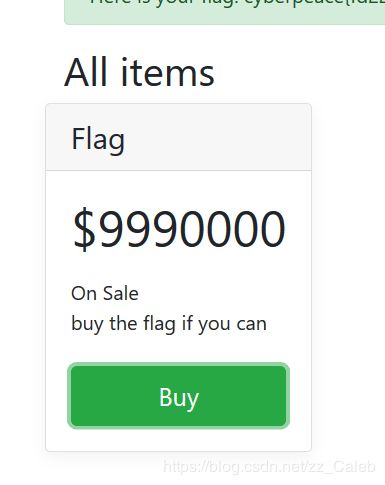385x485 pixels.
Task: Click the green Buy button
Action: [x=178, y=396]
